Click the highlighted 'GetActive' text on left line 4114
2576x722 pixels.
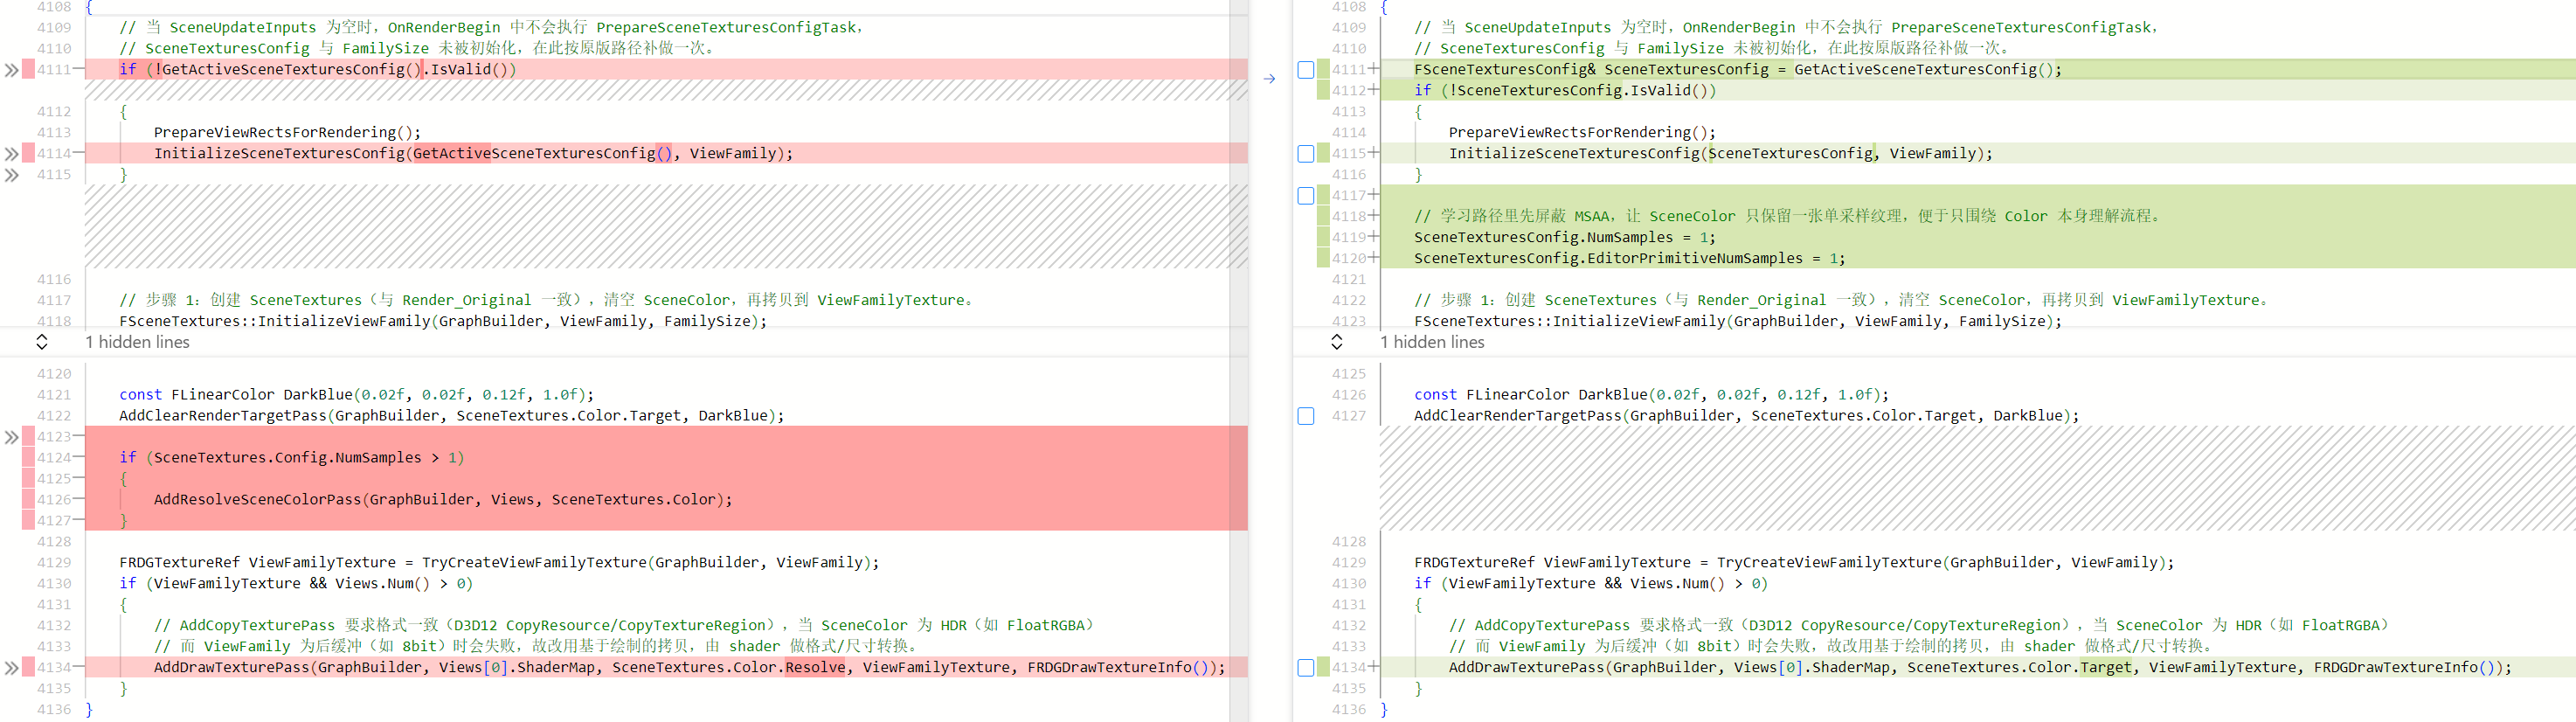[x=451, y=153]
